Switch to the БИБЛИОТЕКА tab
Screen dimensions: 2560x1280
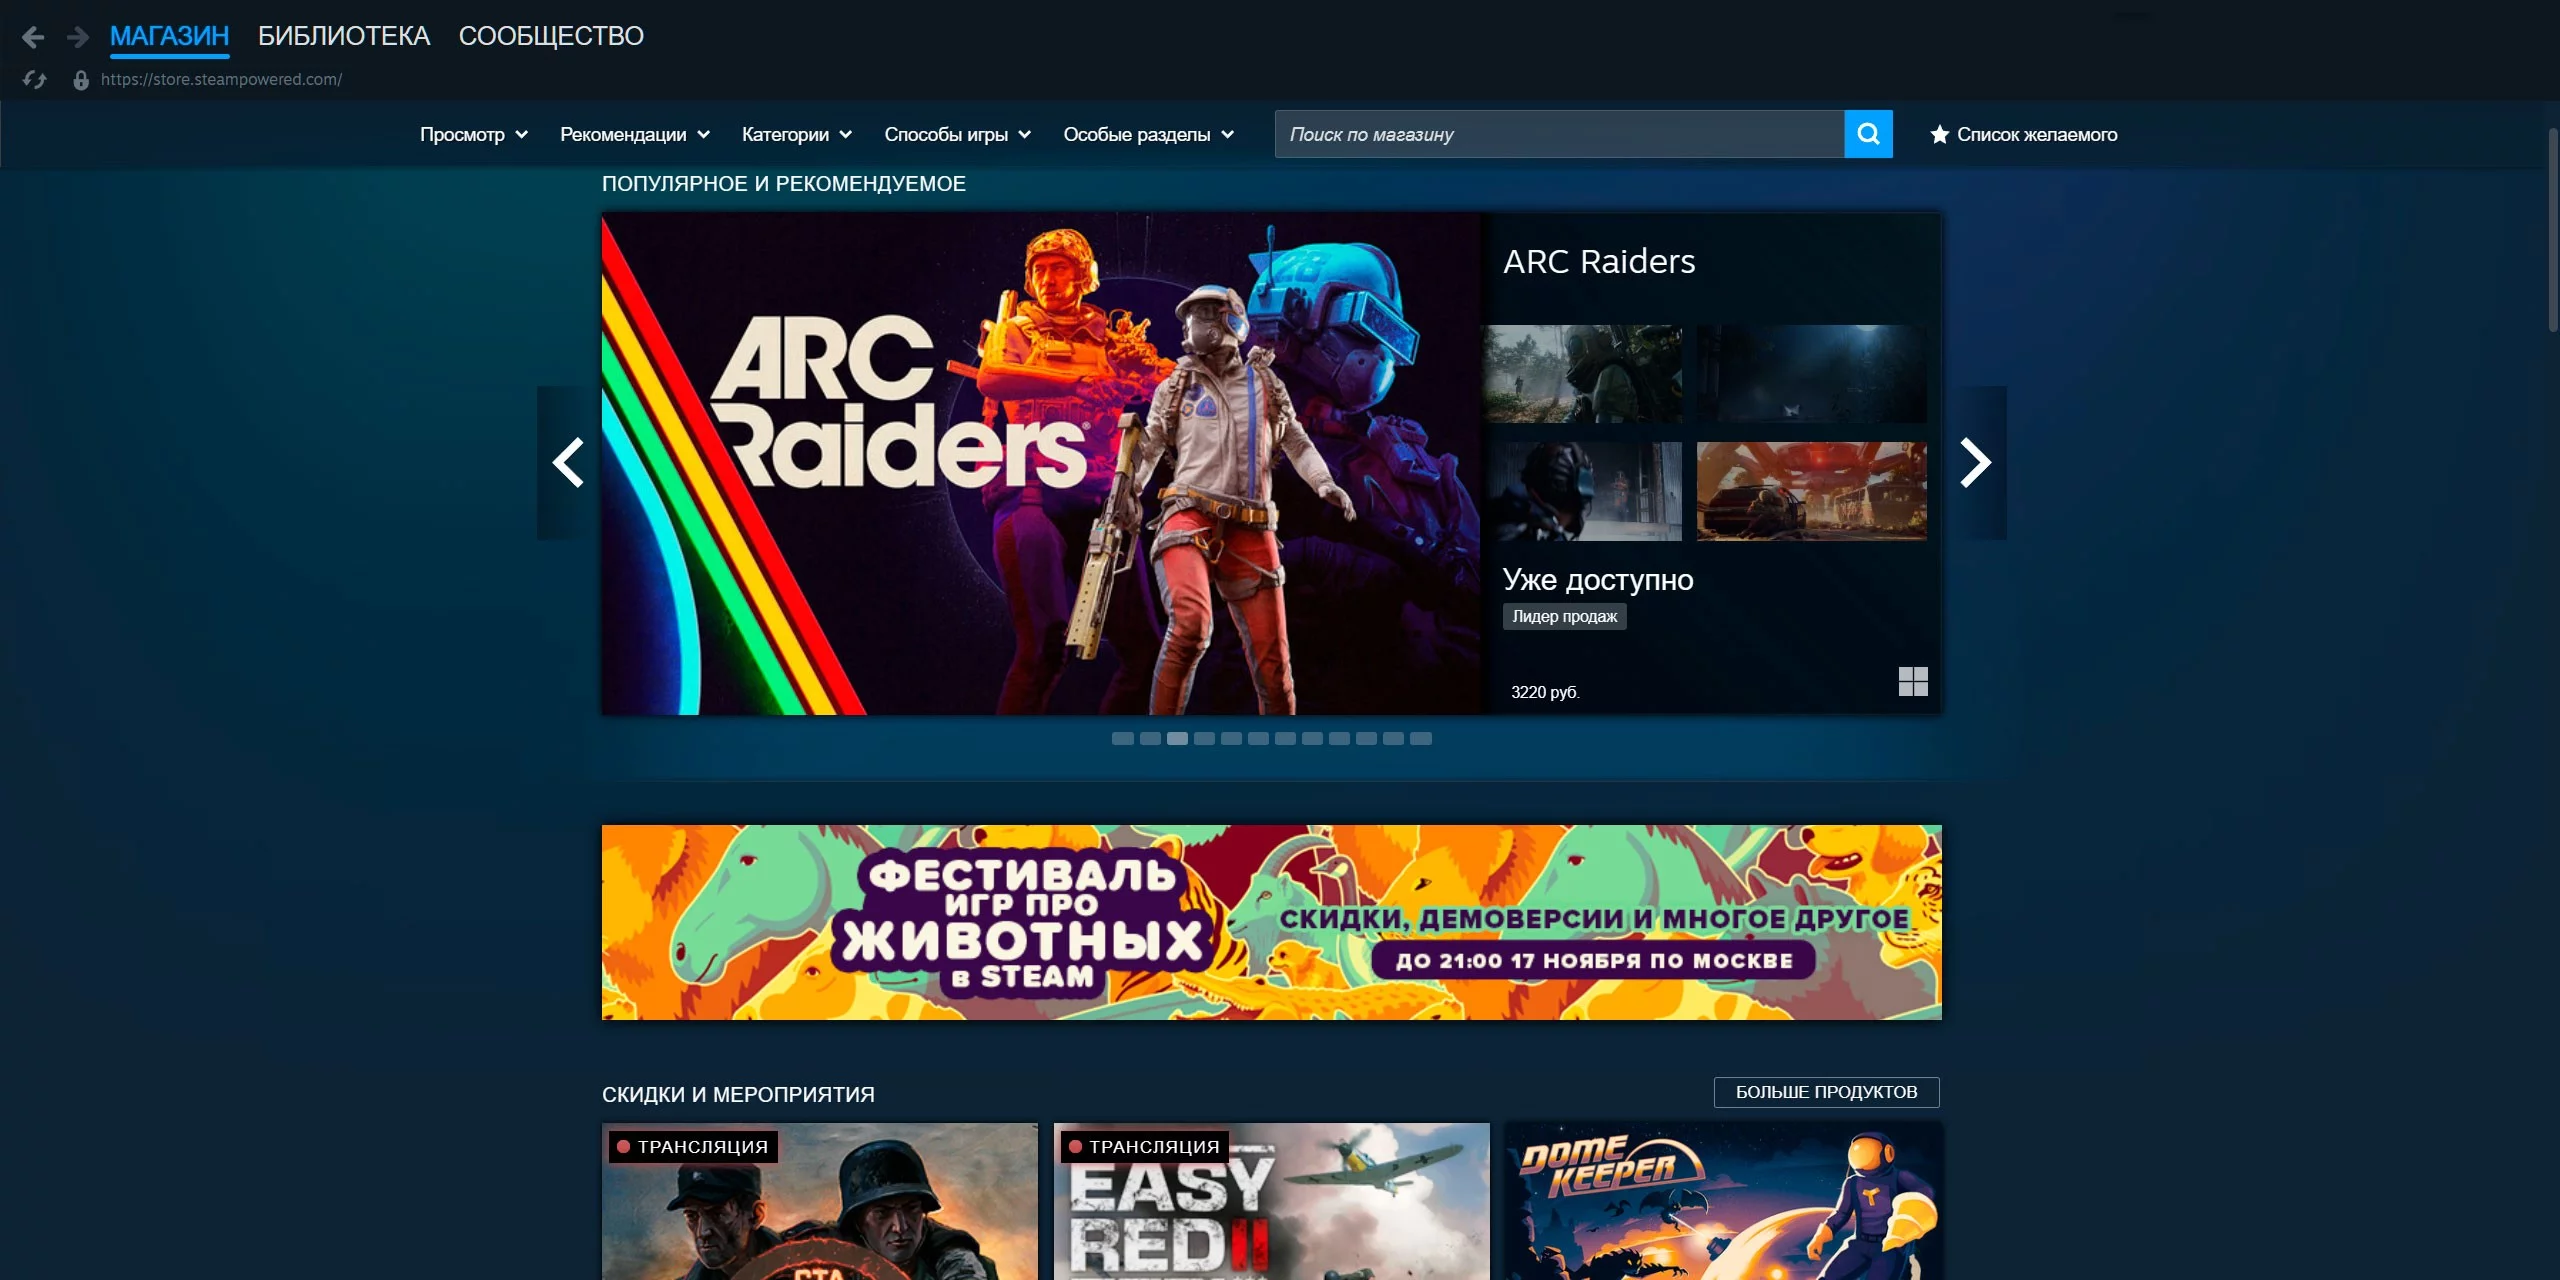click(344, 36)
